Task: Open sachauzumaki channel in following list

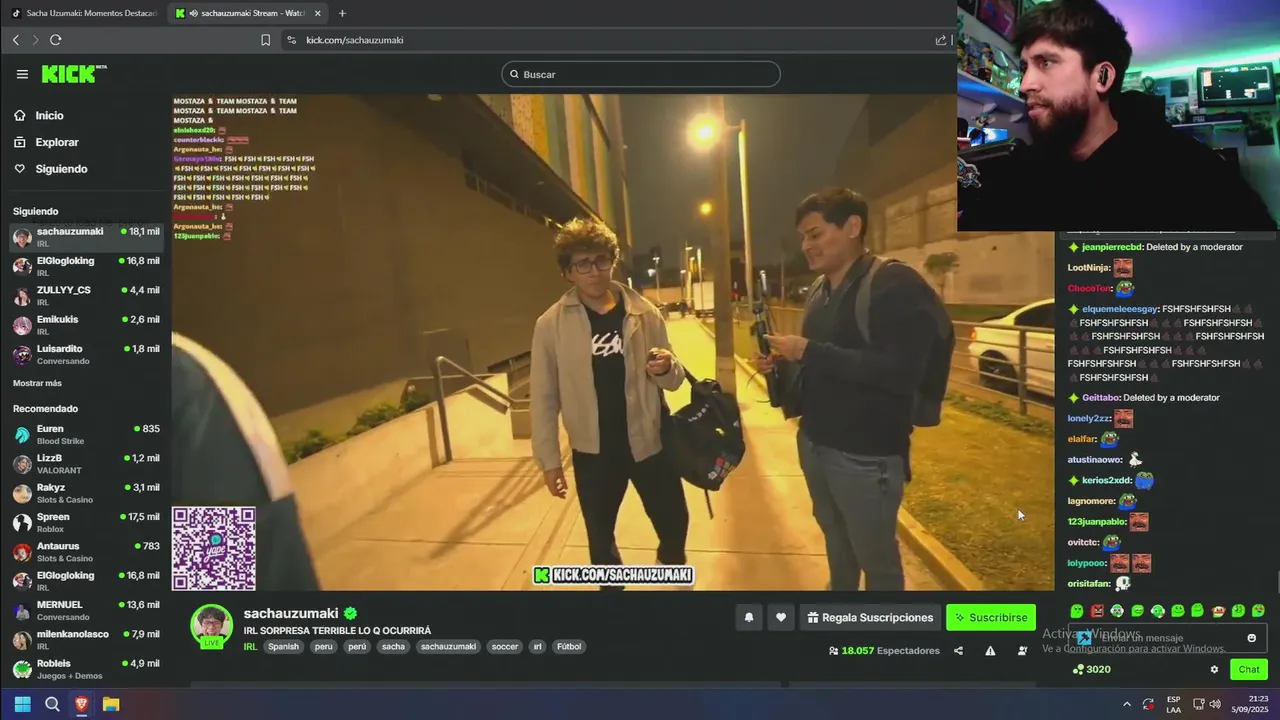Action: pyautogui.click(x=86, y=237)
